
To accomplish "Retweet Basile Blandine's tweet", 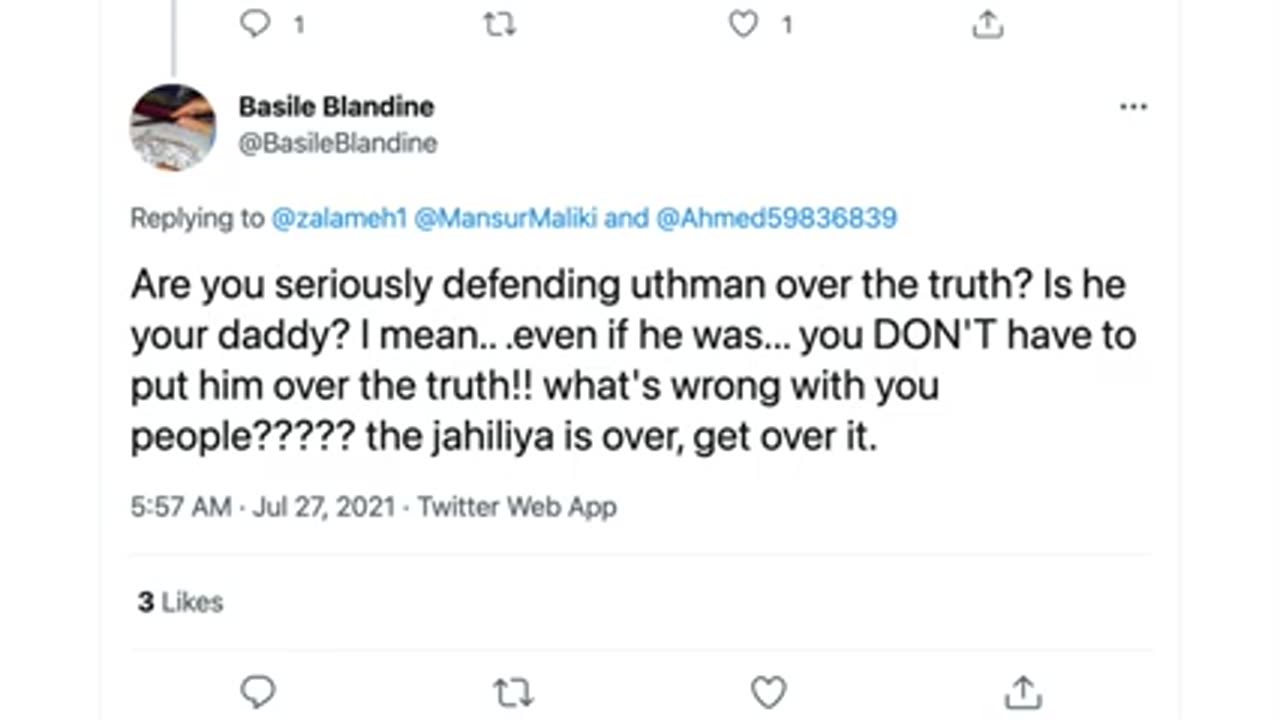I will pyautogui.click(x=512, y=691).
